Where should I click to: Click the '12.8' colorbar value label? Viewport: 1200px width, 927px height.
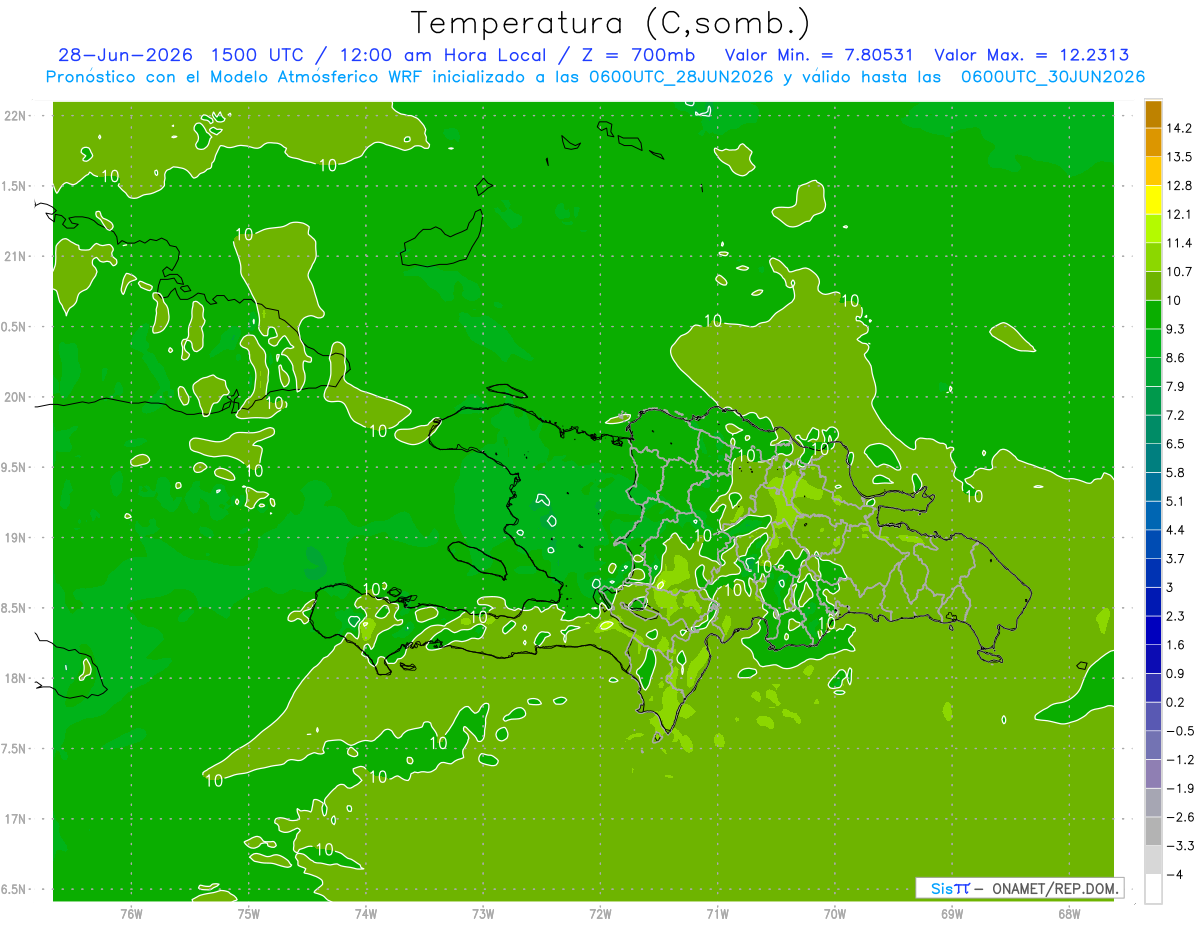[x=1180, y=186]
